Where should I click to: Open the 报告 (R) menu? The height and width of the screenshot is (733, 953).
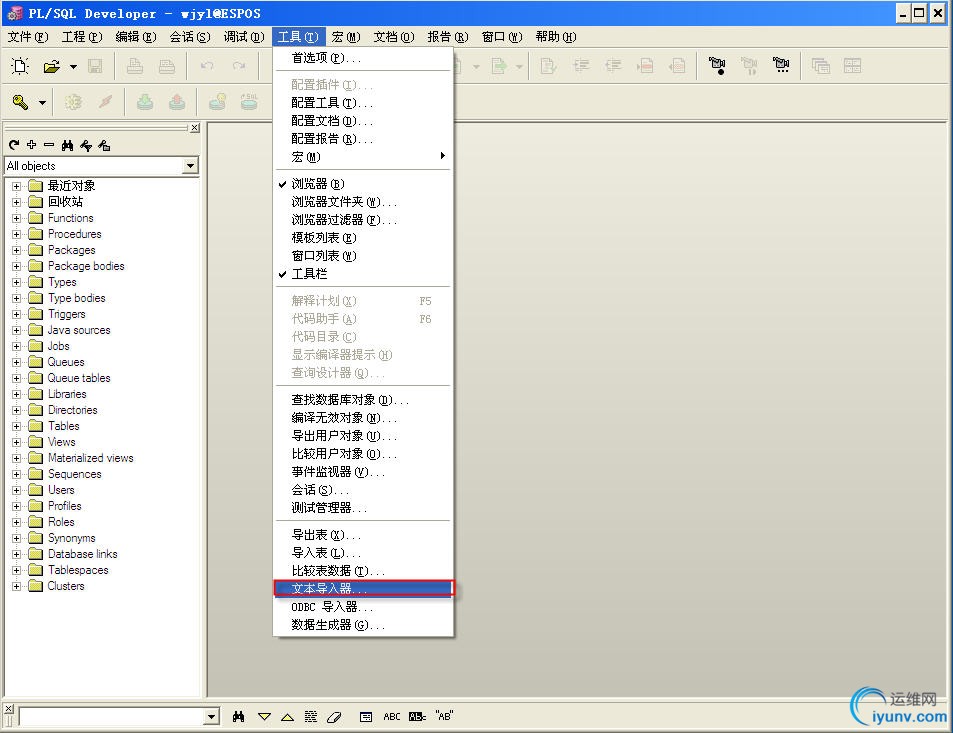(x=447, y=37)
